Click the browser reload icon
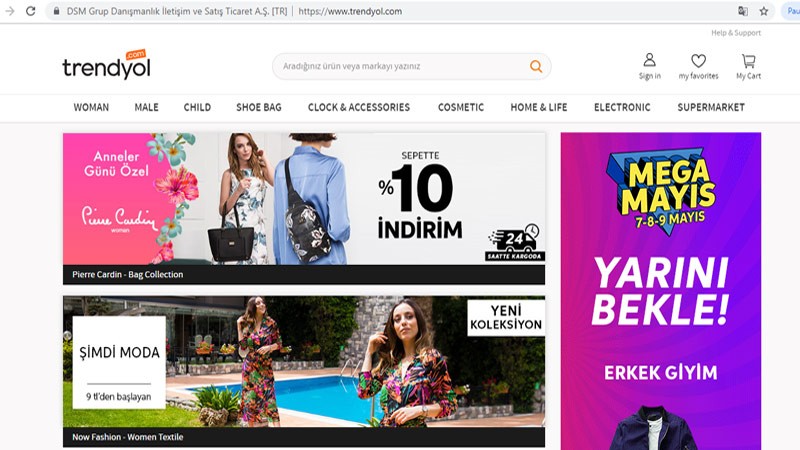800x450 pixels. (31, 11)
